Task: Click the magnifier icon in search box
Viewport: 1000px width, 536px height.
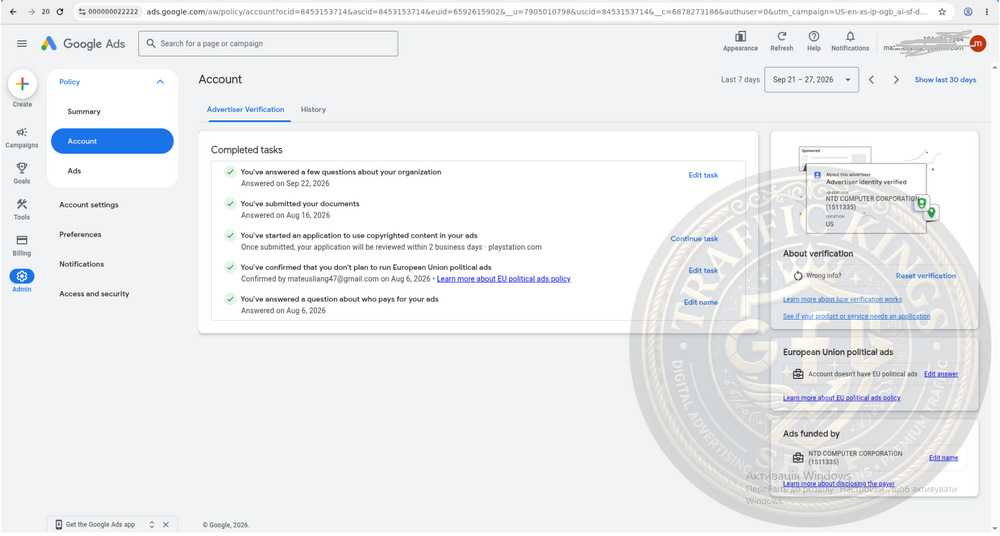Action: pyautogui.click(x=151, y=43)
